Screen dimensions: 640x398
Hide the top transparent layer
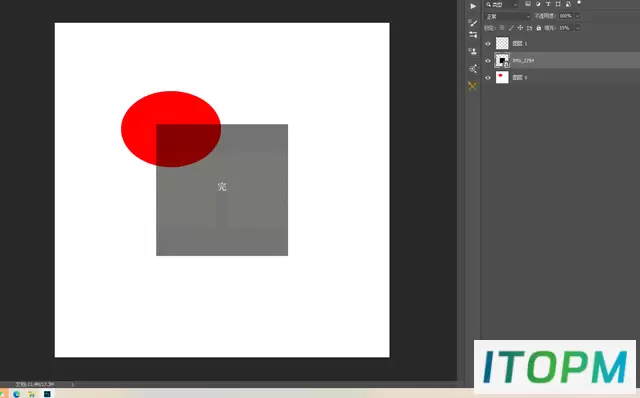click(x=488, y=43)
